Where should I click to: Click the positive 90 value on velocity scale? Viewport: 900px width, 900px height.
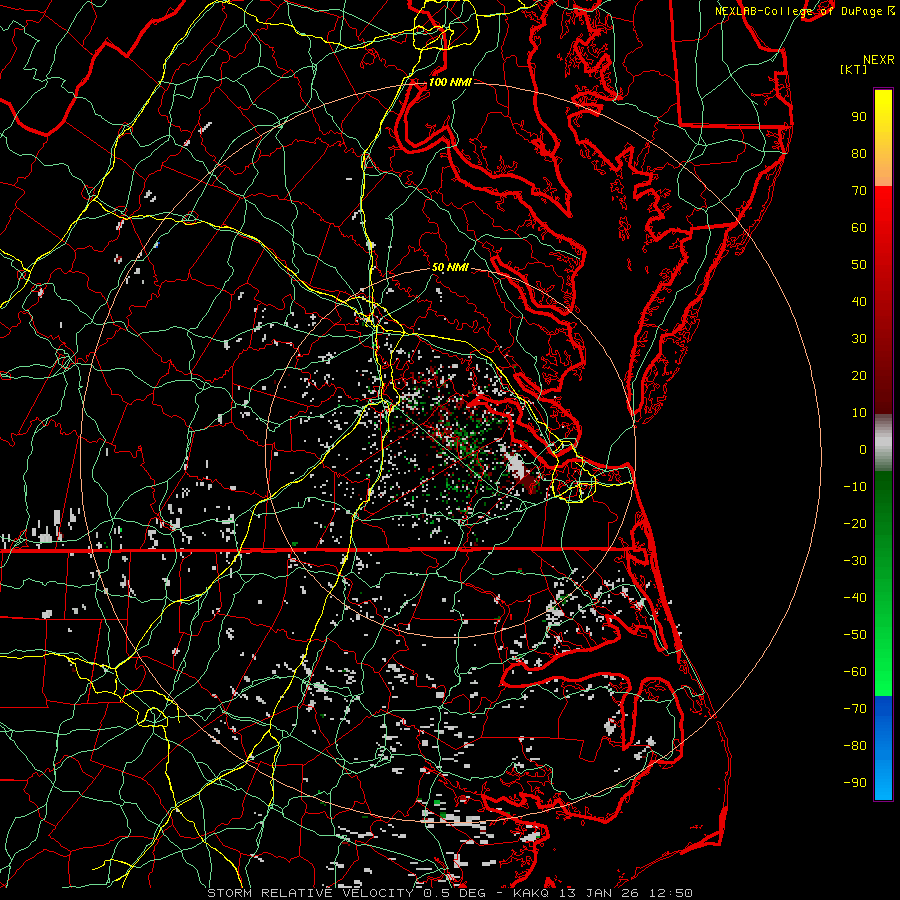pyautogui.click(x=859, y=117)
